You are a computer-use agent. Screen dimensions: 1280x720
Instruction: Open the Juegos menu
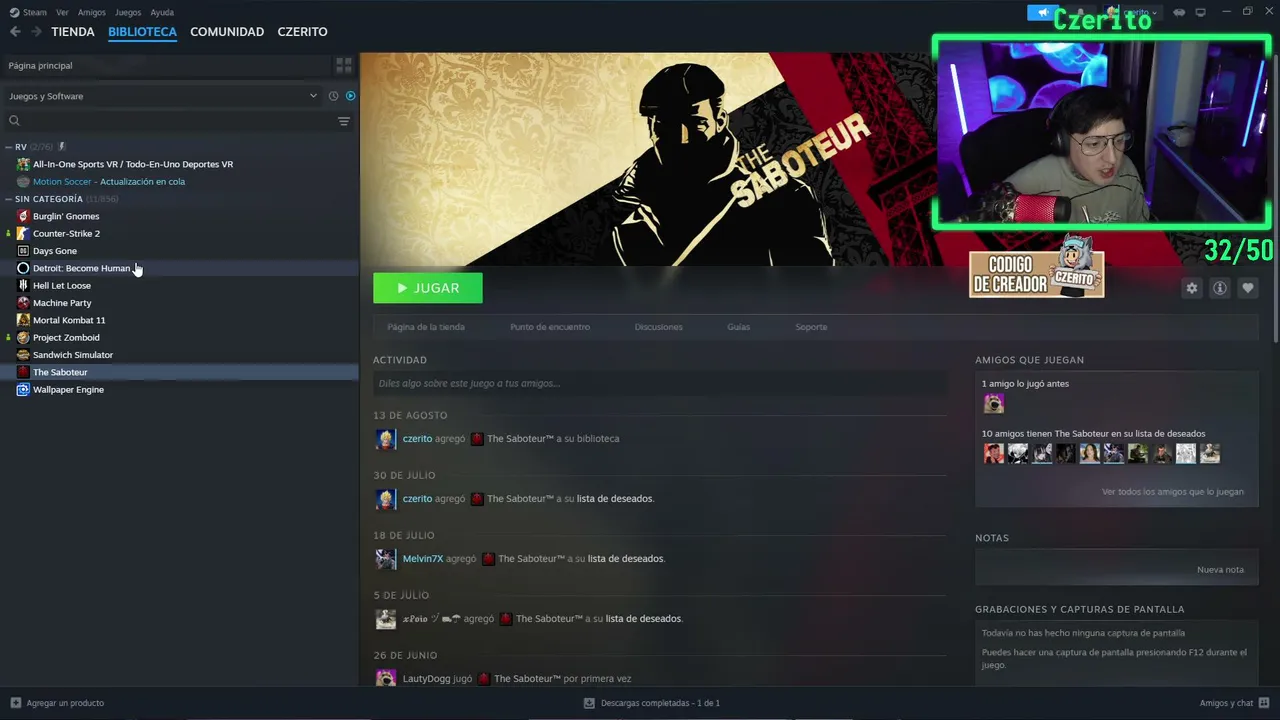[128, 12]
